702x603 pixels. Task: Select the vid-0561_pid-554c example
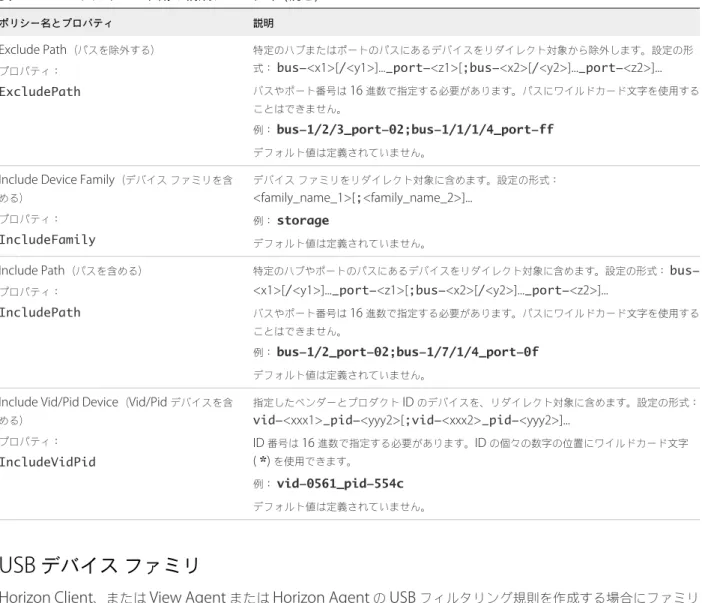340,483
